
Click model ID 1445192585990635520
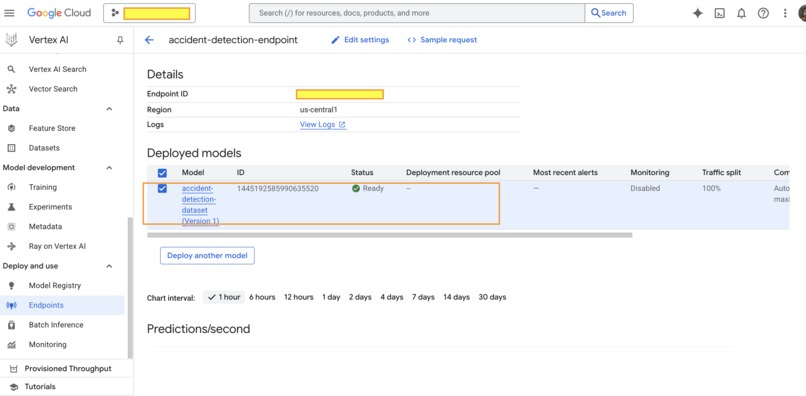pyautogui.click(x=278, y=189)
